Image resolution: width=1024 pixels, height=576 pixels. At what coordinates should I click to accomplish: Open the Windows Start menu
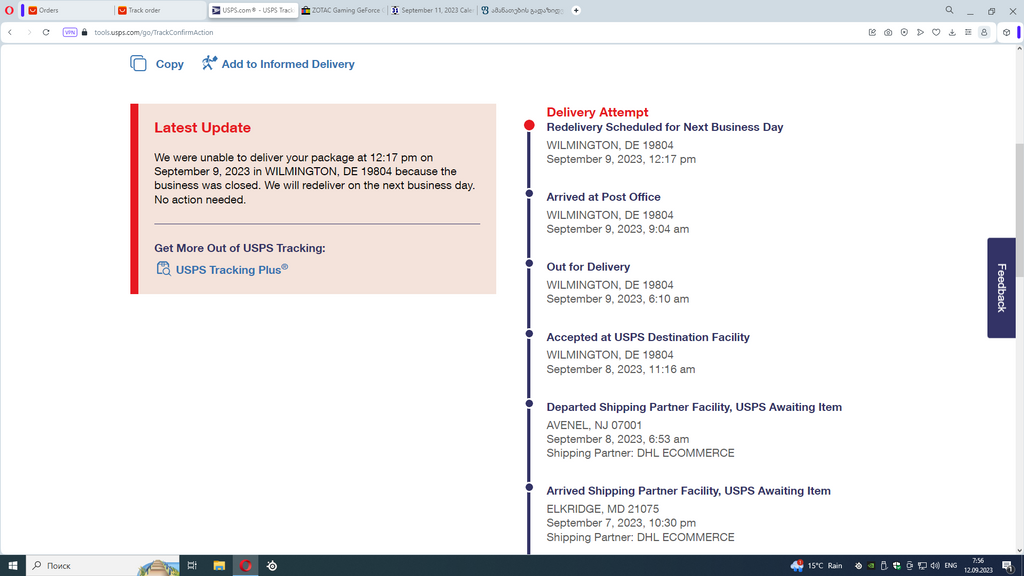12,566
